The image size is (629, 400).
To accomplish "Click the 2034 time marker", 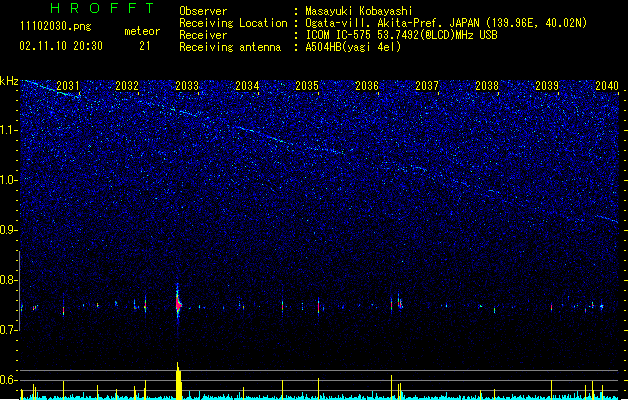I will [x=247, y=86].
